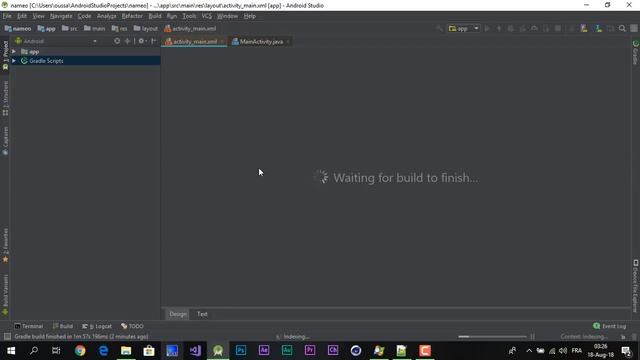Close the MainActivity.java tab
This screenshot has width=640, height=360.
click(x=288, y=42)
